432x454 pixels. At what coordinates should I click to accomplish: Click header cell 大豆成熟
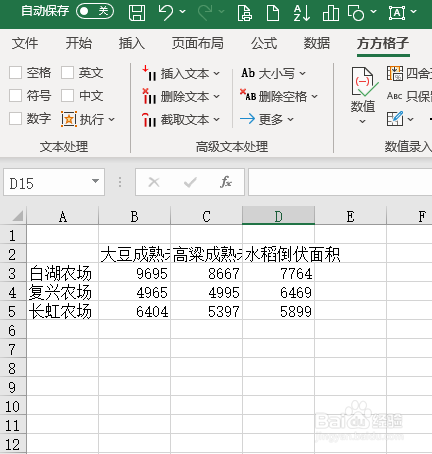pos(135,254)
